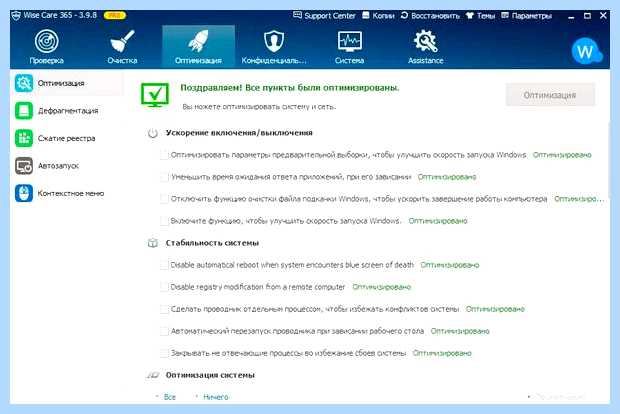The image size is (620, 414).
Task: Click the PRO badge in title bar
Action: tap(115, 15)
